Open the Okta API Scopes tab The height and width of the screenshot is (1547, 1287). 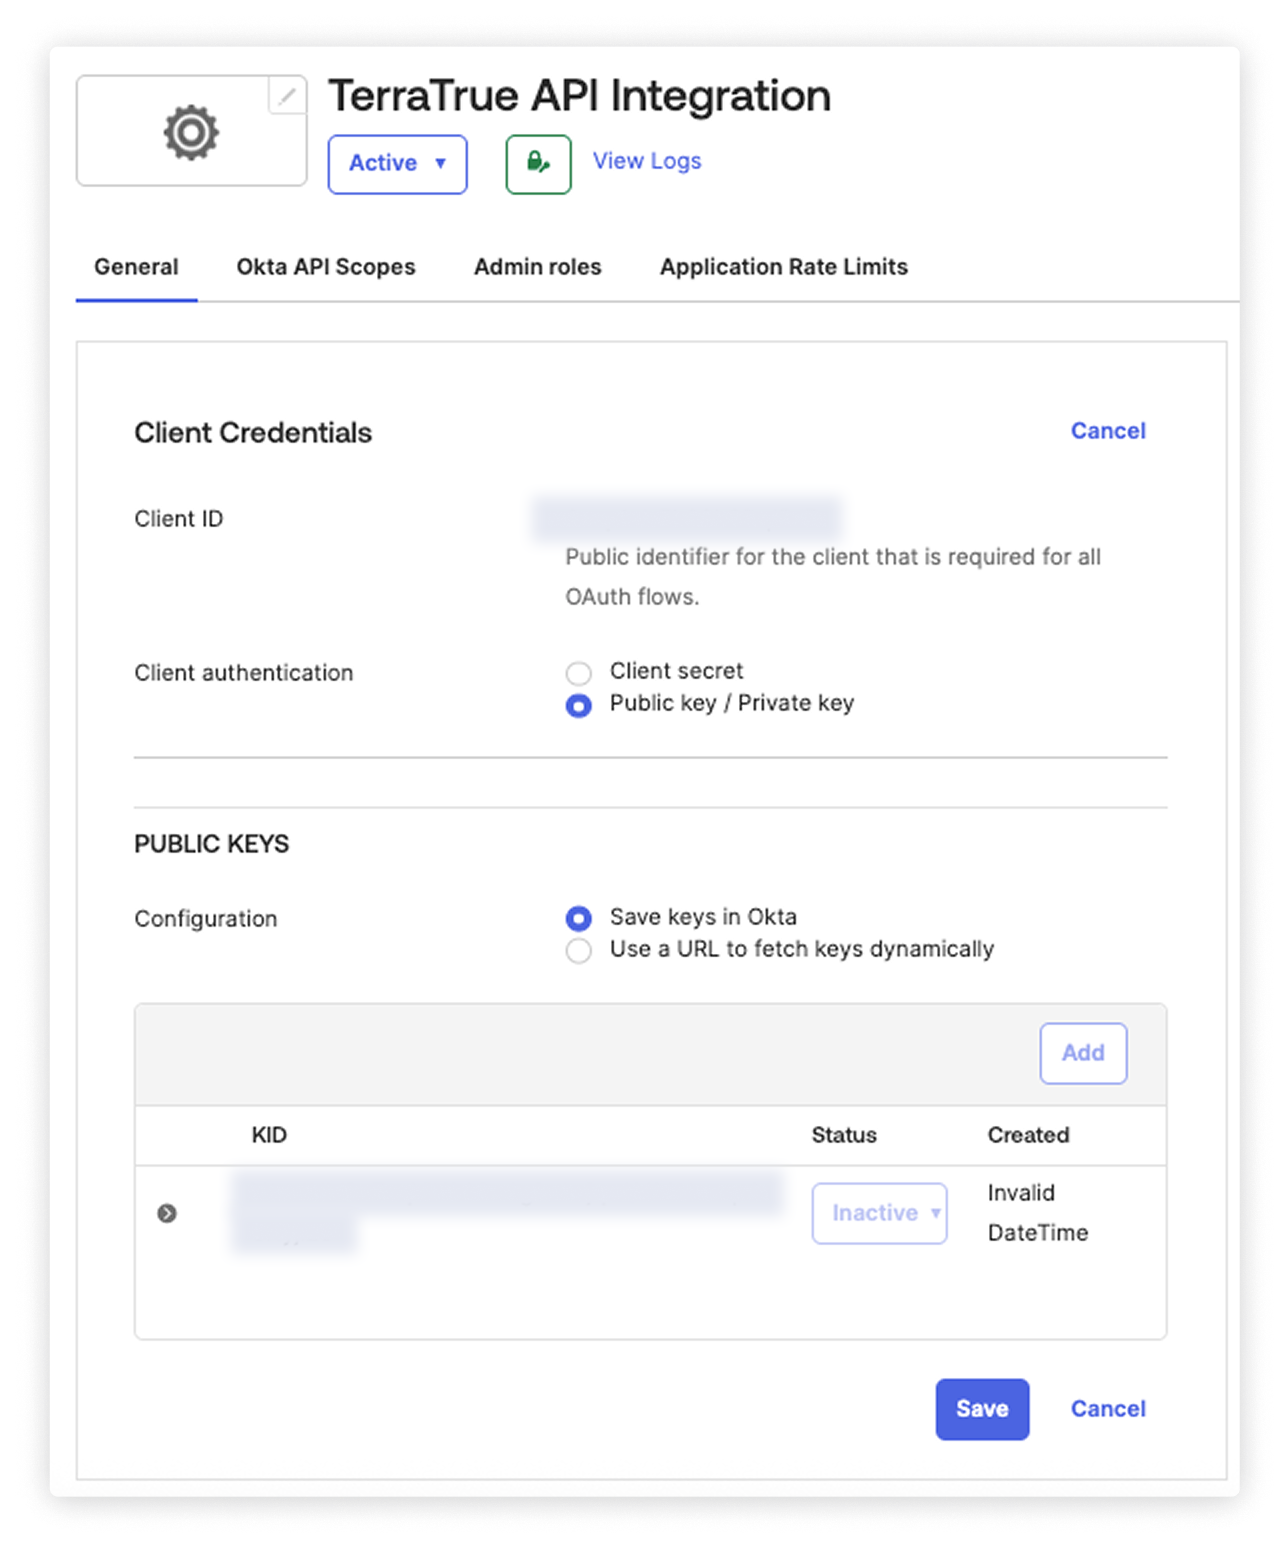click(x=326, y=267)
